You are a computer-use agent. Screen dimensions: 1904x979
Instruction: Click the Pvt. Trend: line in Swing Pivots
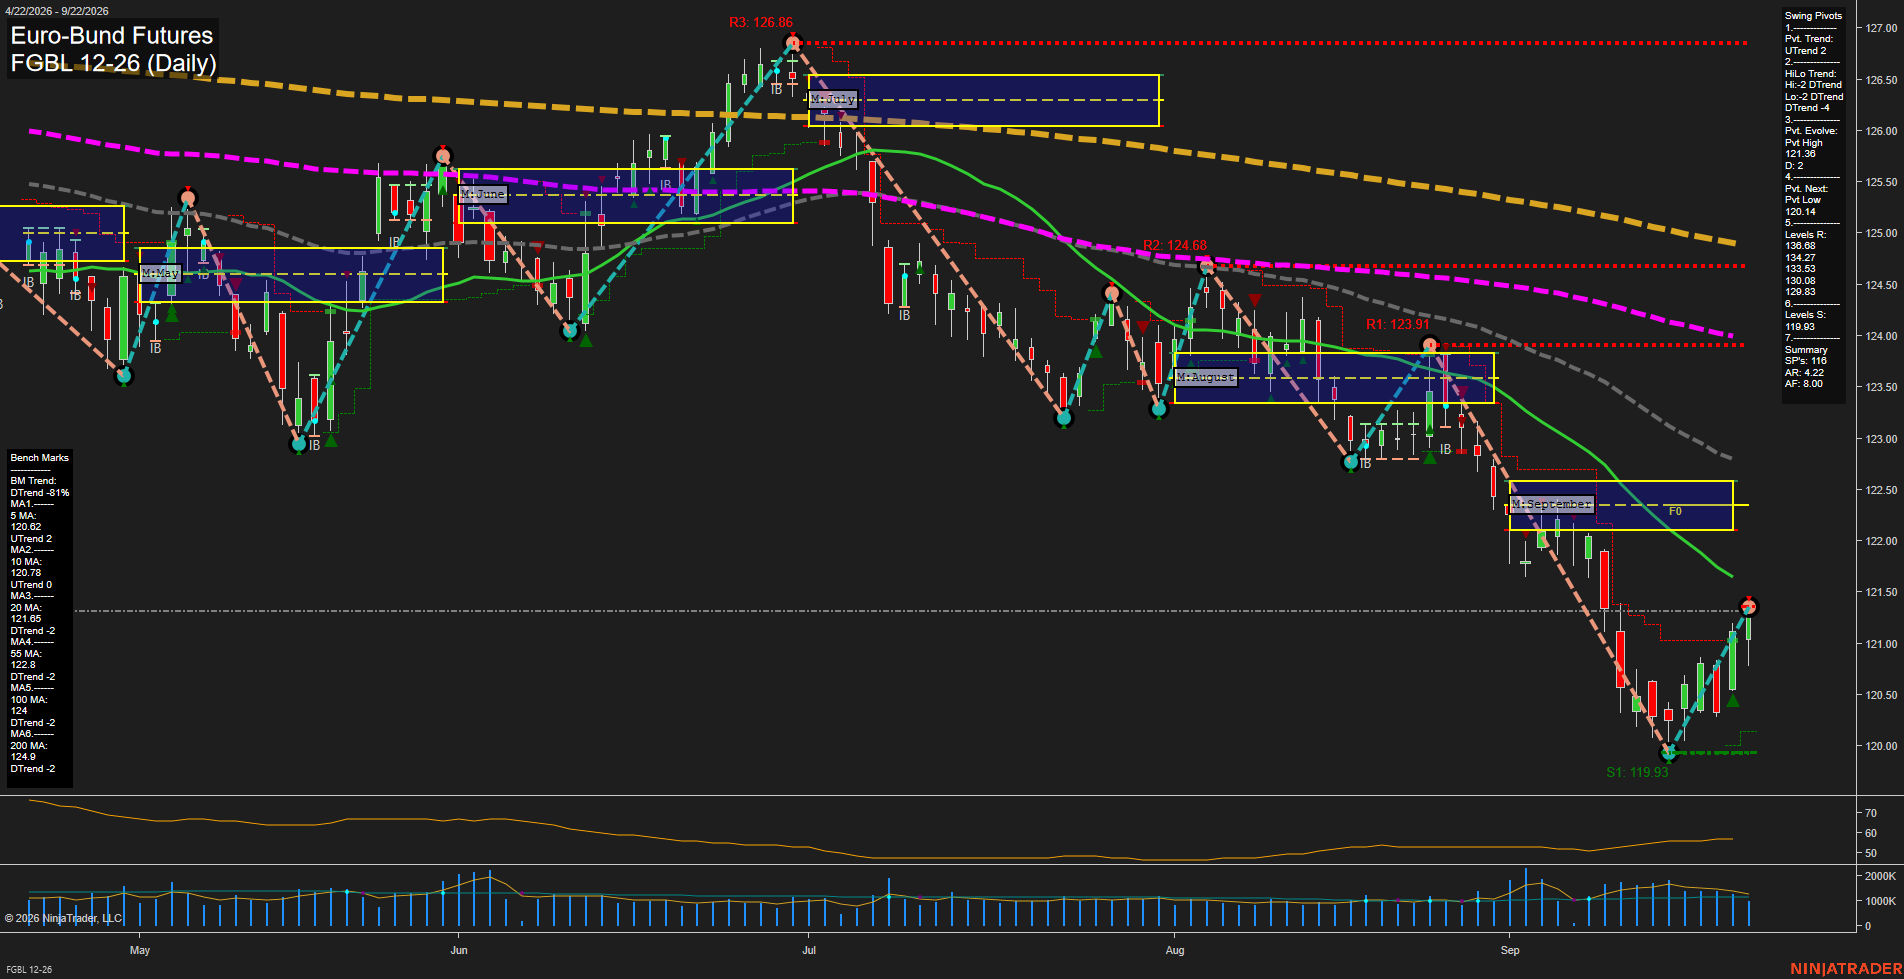tap(1809, 39)
